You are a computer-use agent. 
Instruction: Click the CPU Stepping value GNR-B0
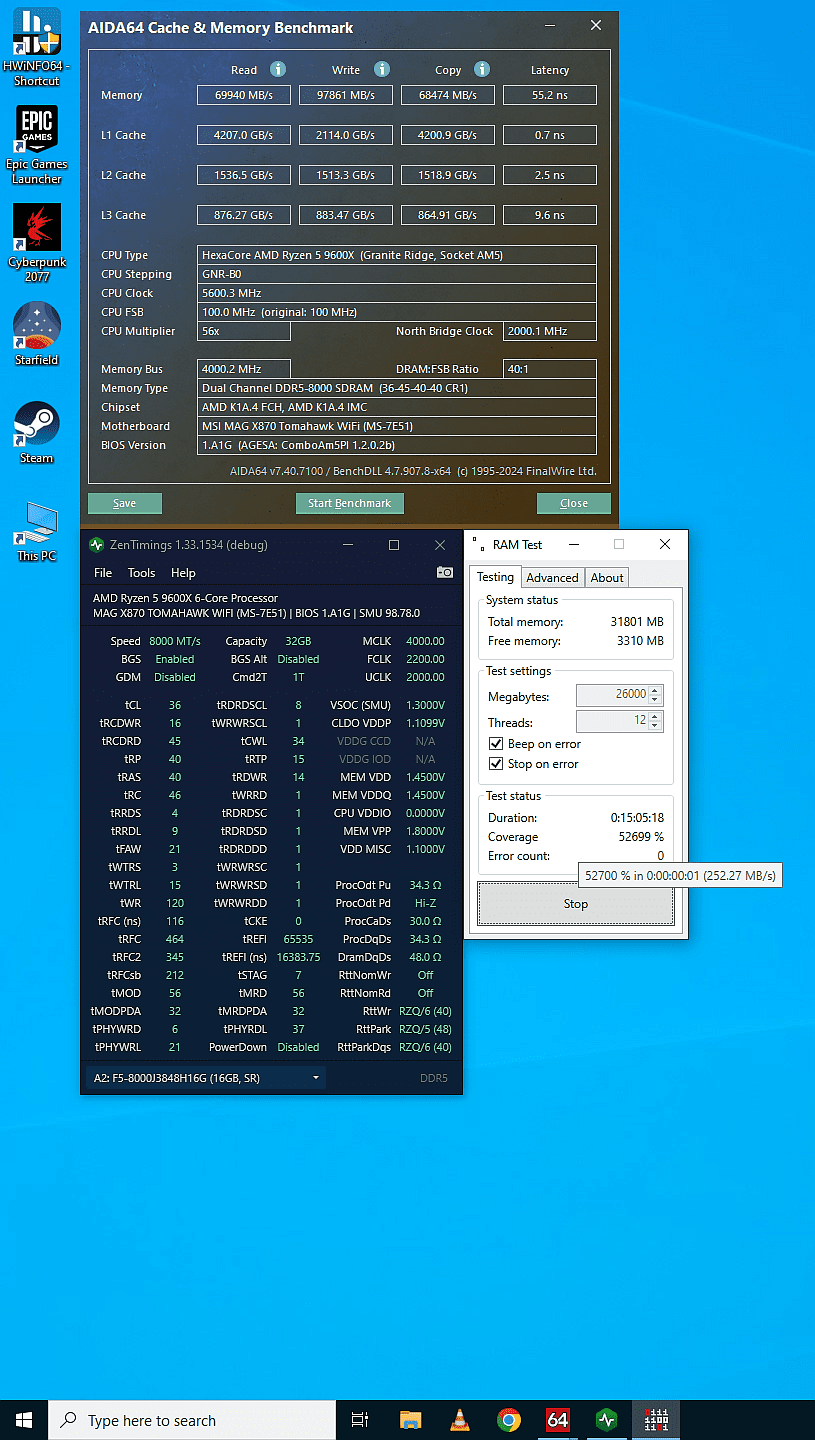[397, 274]
